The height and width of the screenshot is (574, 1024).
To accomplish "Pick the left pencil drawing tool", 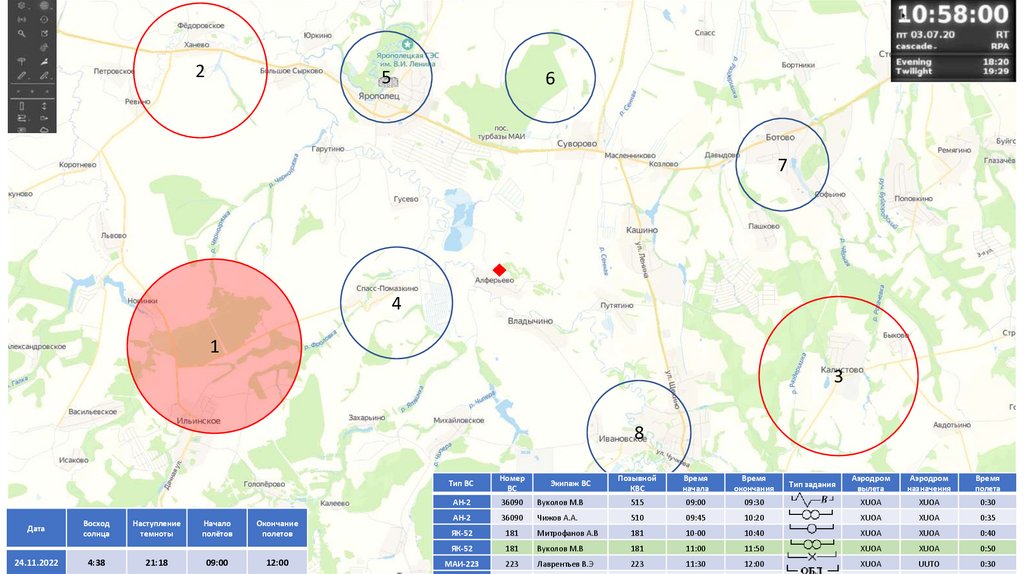I will pos(22,76).
